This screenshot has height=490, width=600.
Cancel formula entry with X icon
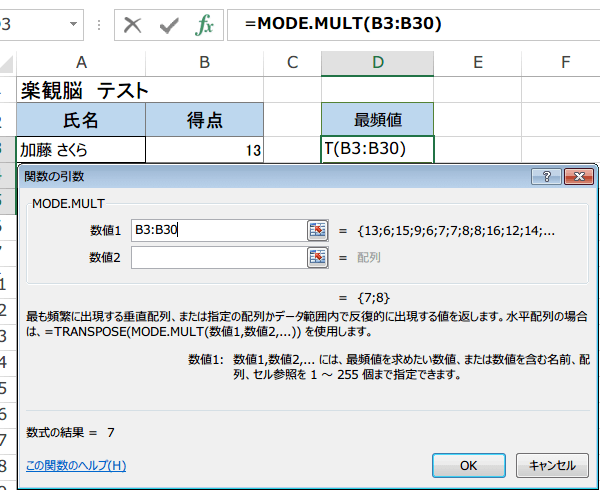(x=132, y=25)
